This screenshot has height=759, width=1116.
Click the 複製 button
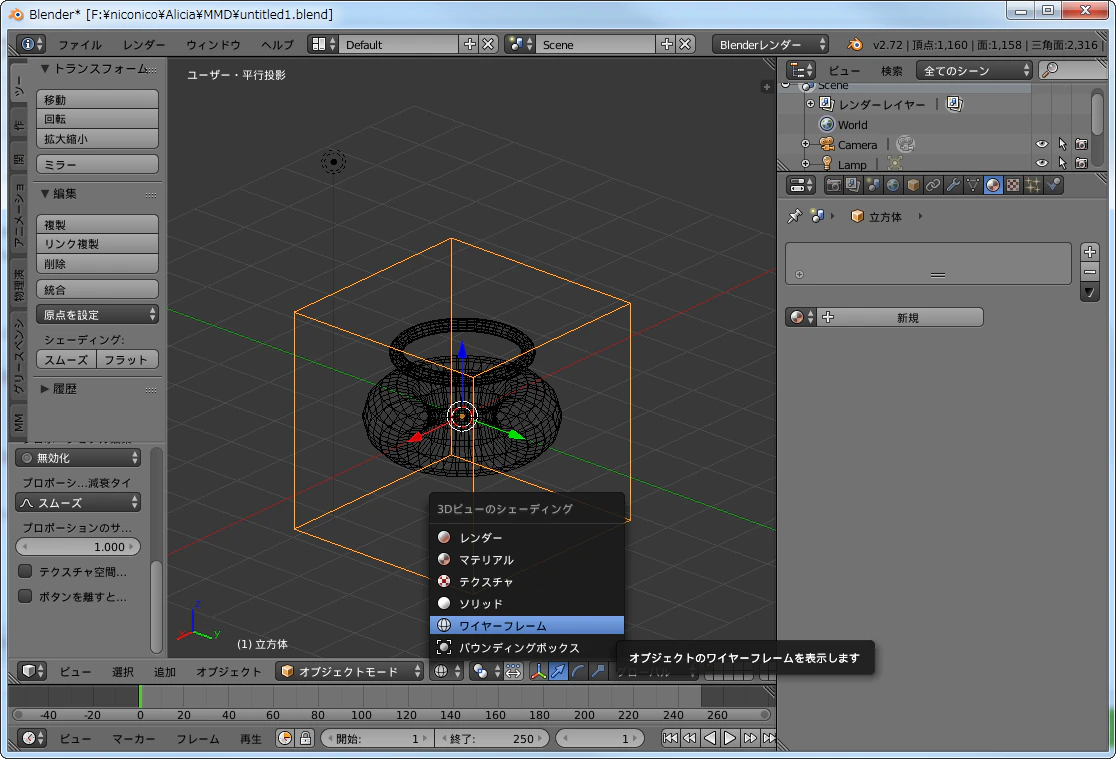click(x=98, y=224)
